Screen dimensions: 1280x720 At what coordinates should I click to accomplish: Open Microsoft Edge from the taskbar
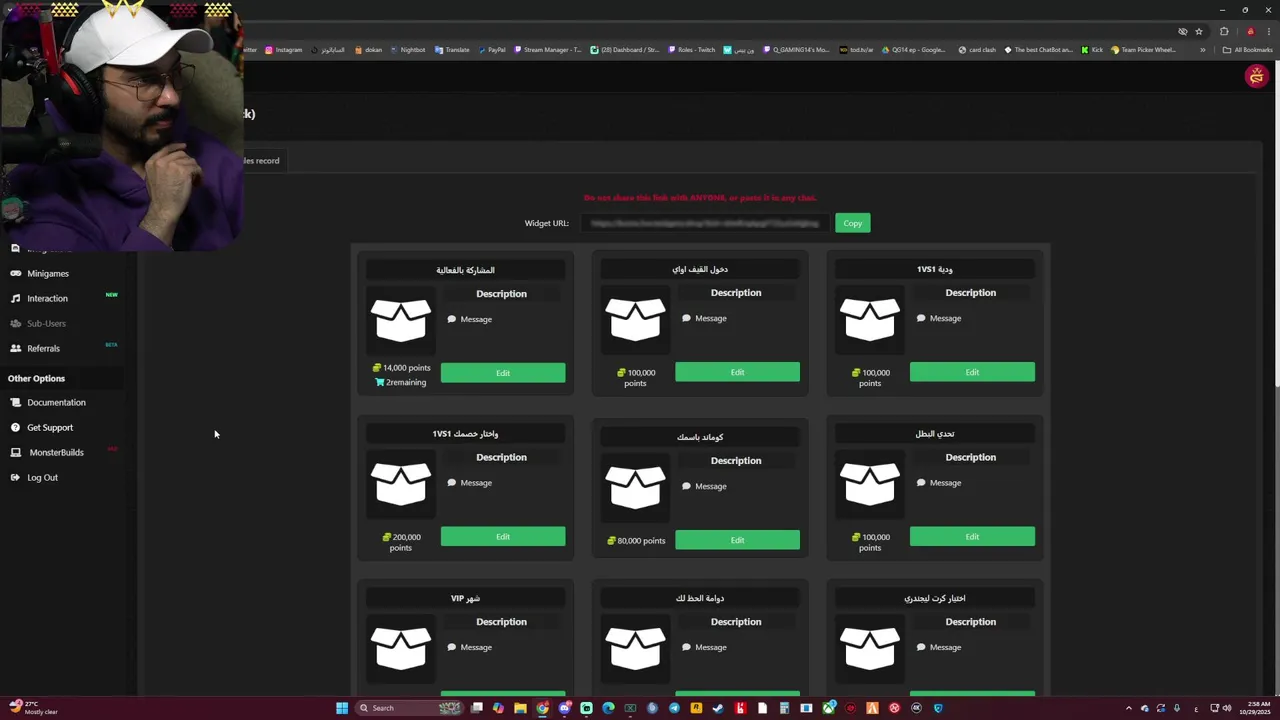pos(608,708)
